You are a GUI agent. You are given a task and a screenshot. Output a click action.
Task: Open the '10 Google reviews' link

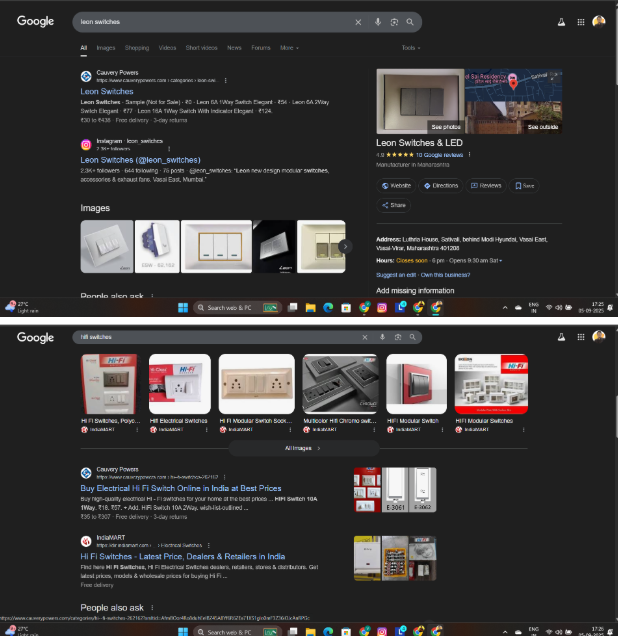(x=439, y=155)
